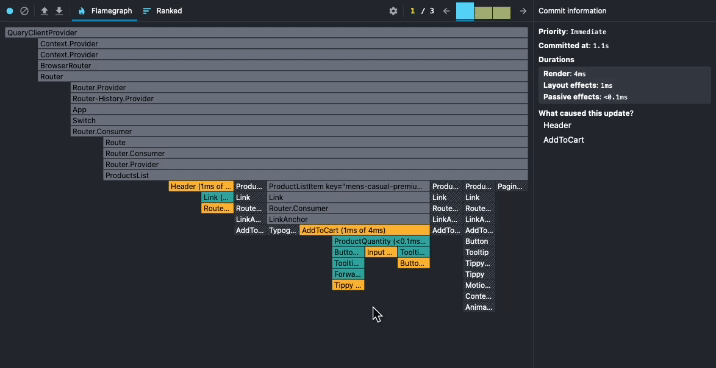Select the Anima... bar

479,307
